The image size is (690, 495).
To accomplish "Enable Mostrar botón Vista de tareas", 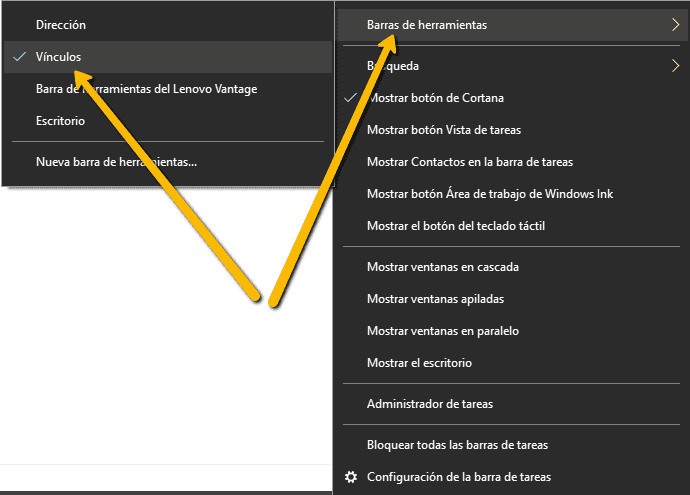I will pos(513,130).
